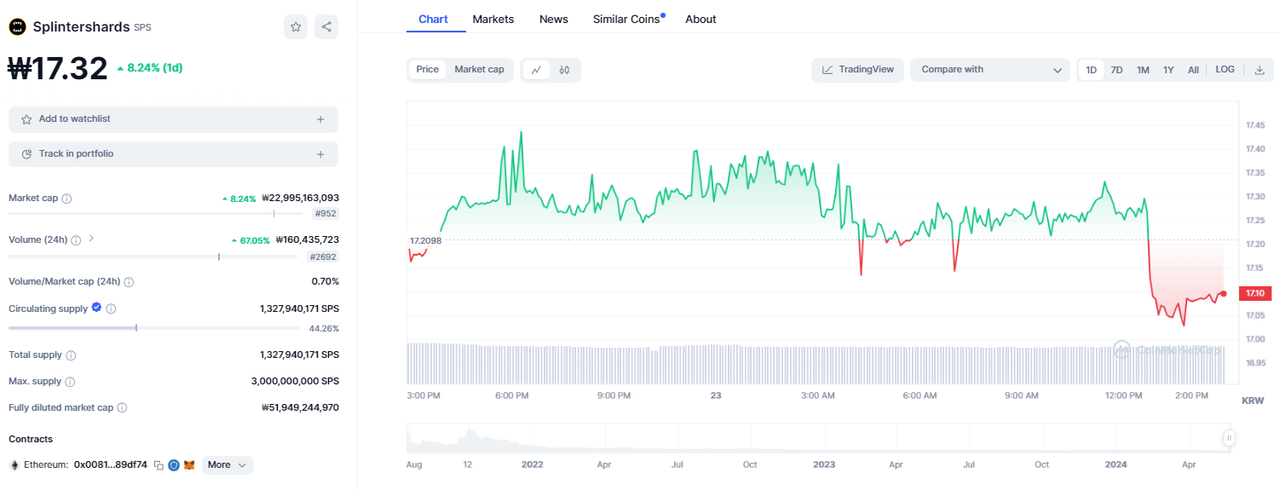Open the About tab
The image size is (1280, 490).
click(701, 19)
